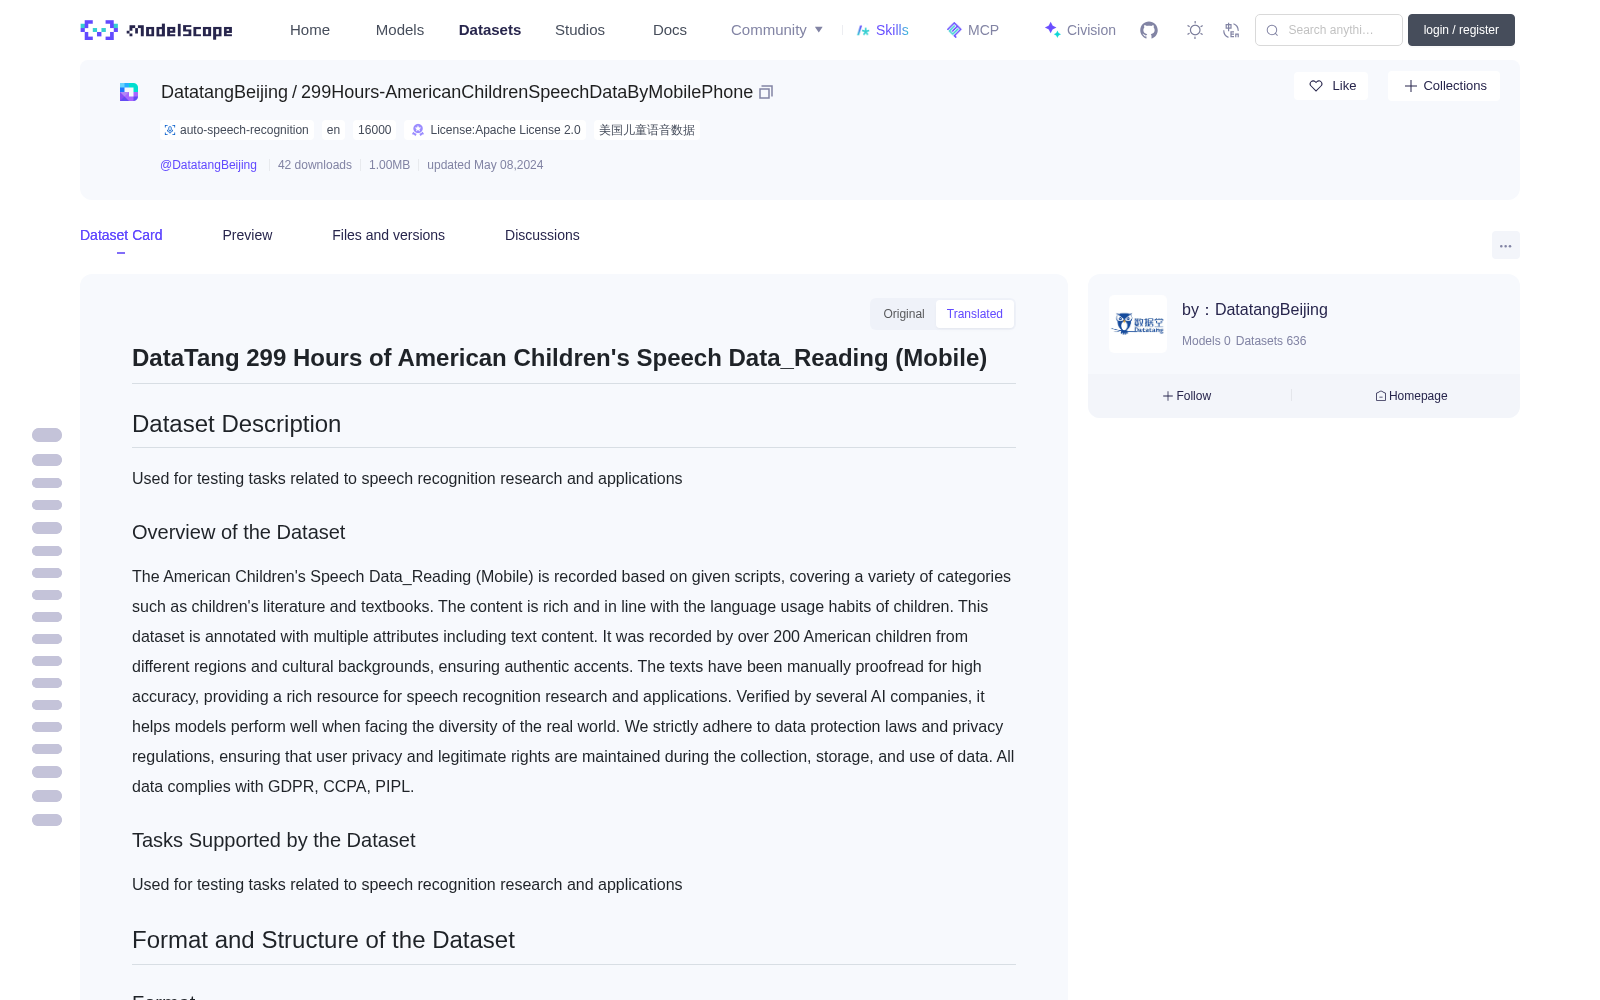Switch to the Preview tab
Screen dimensions: 1600x1000
click(247, 235)
